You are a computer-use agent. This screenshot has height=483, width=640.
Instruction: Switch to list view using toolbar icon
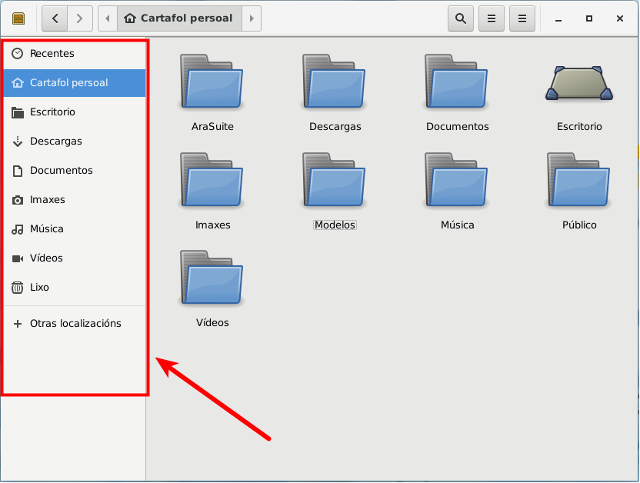point(490,18)
